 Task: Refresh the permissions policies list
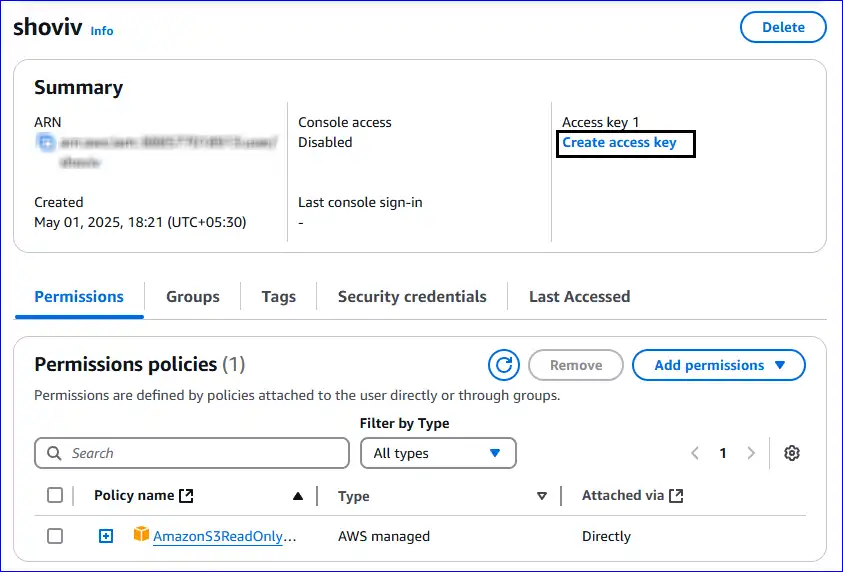coord(504,365)
